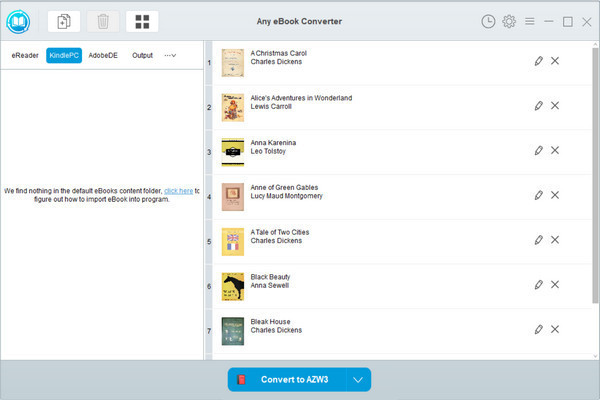
Task: Click the book list vertical scrollbar
Action: [x=595, y=175]
